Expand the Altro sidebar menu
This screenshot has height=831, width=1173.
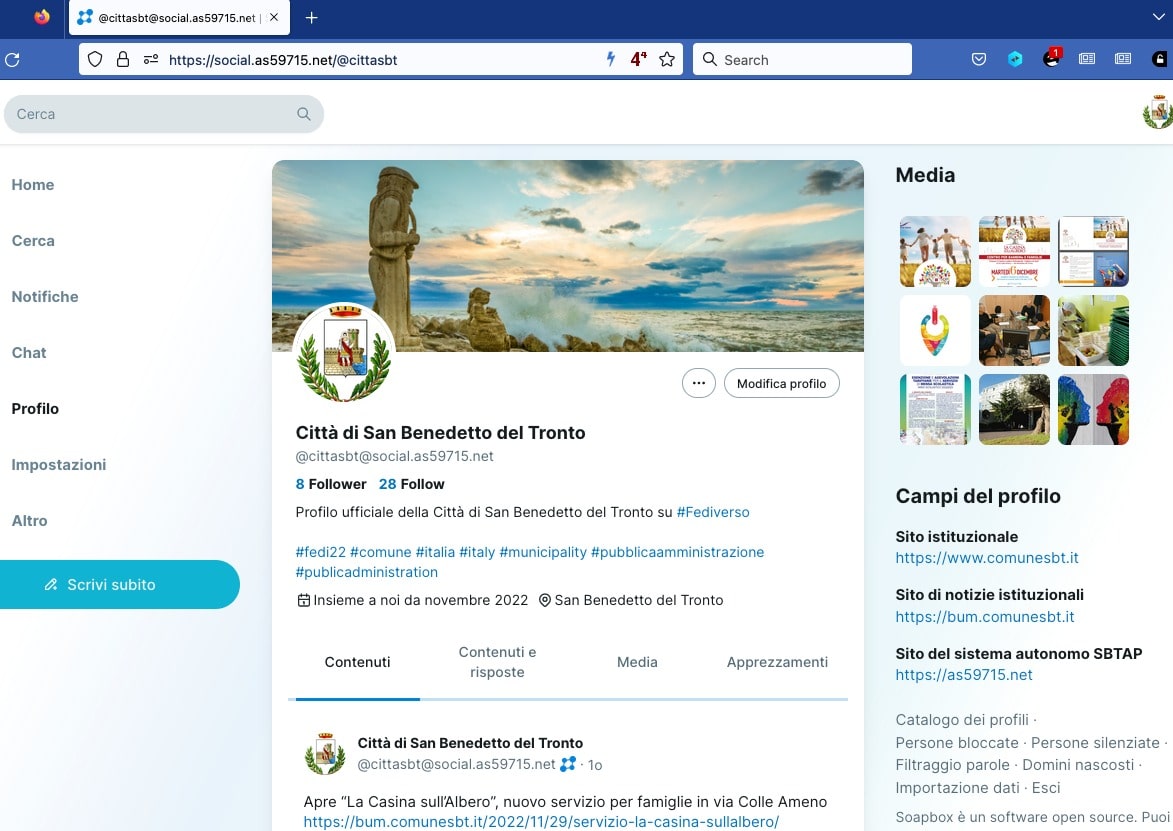click(30, 521)
